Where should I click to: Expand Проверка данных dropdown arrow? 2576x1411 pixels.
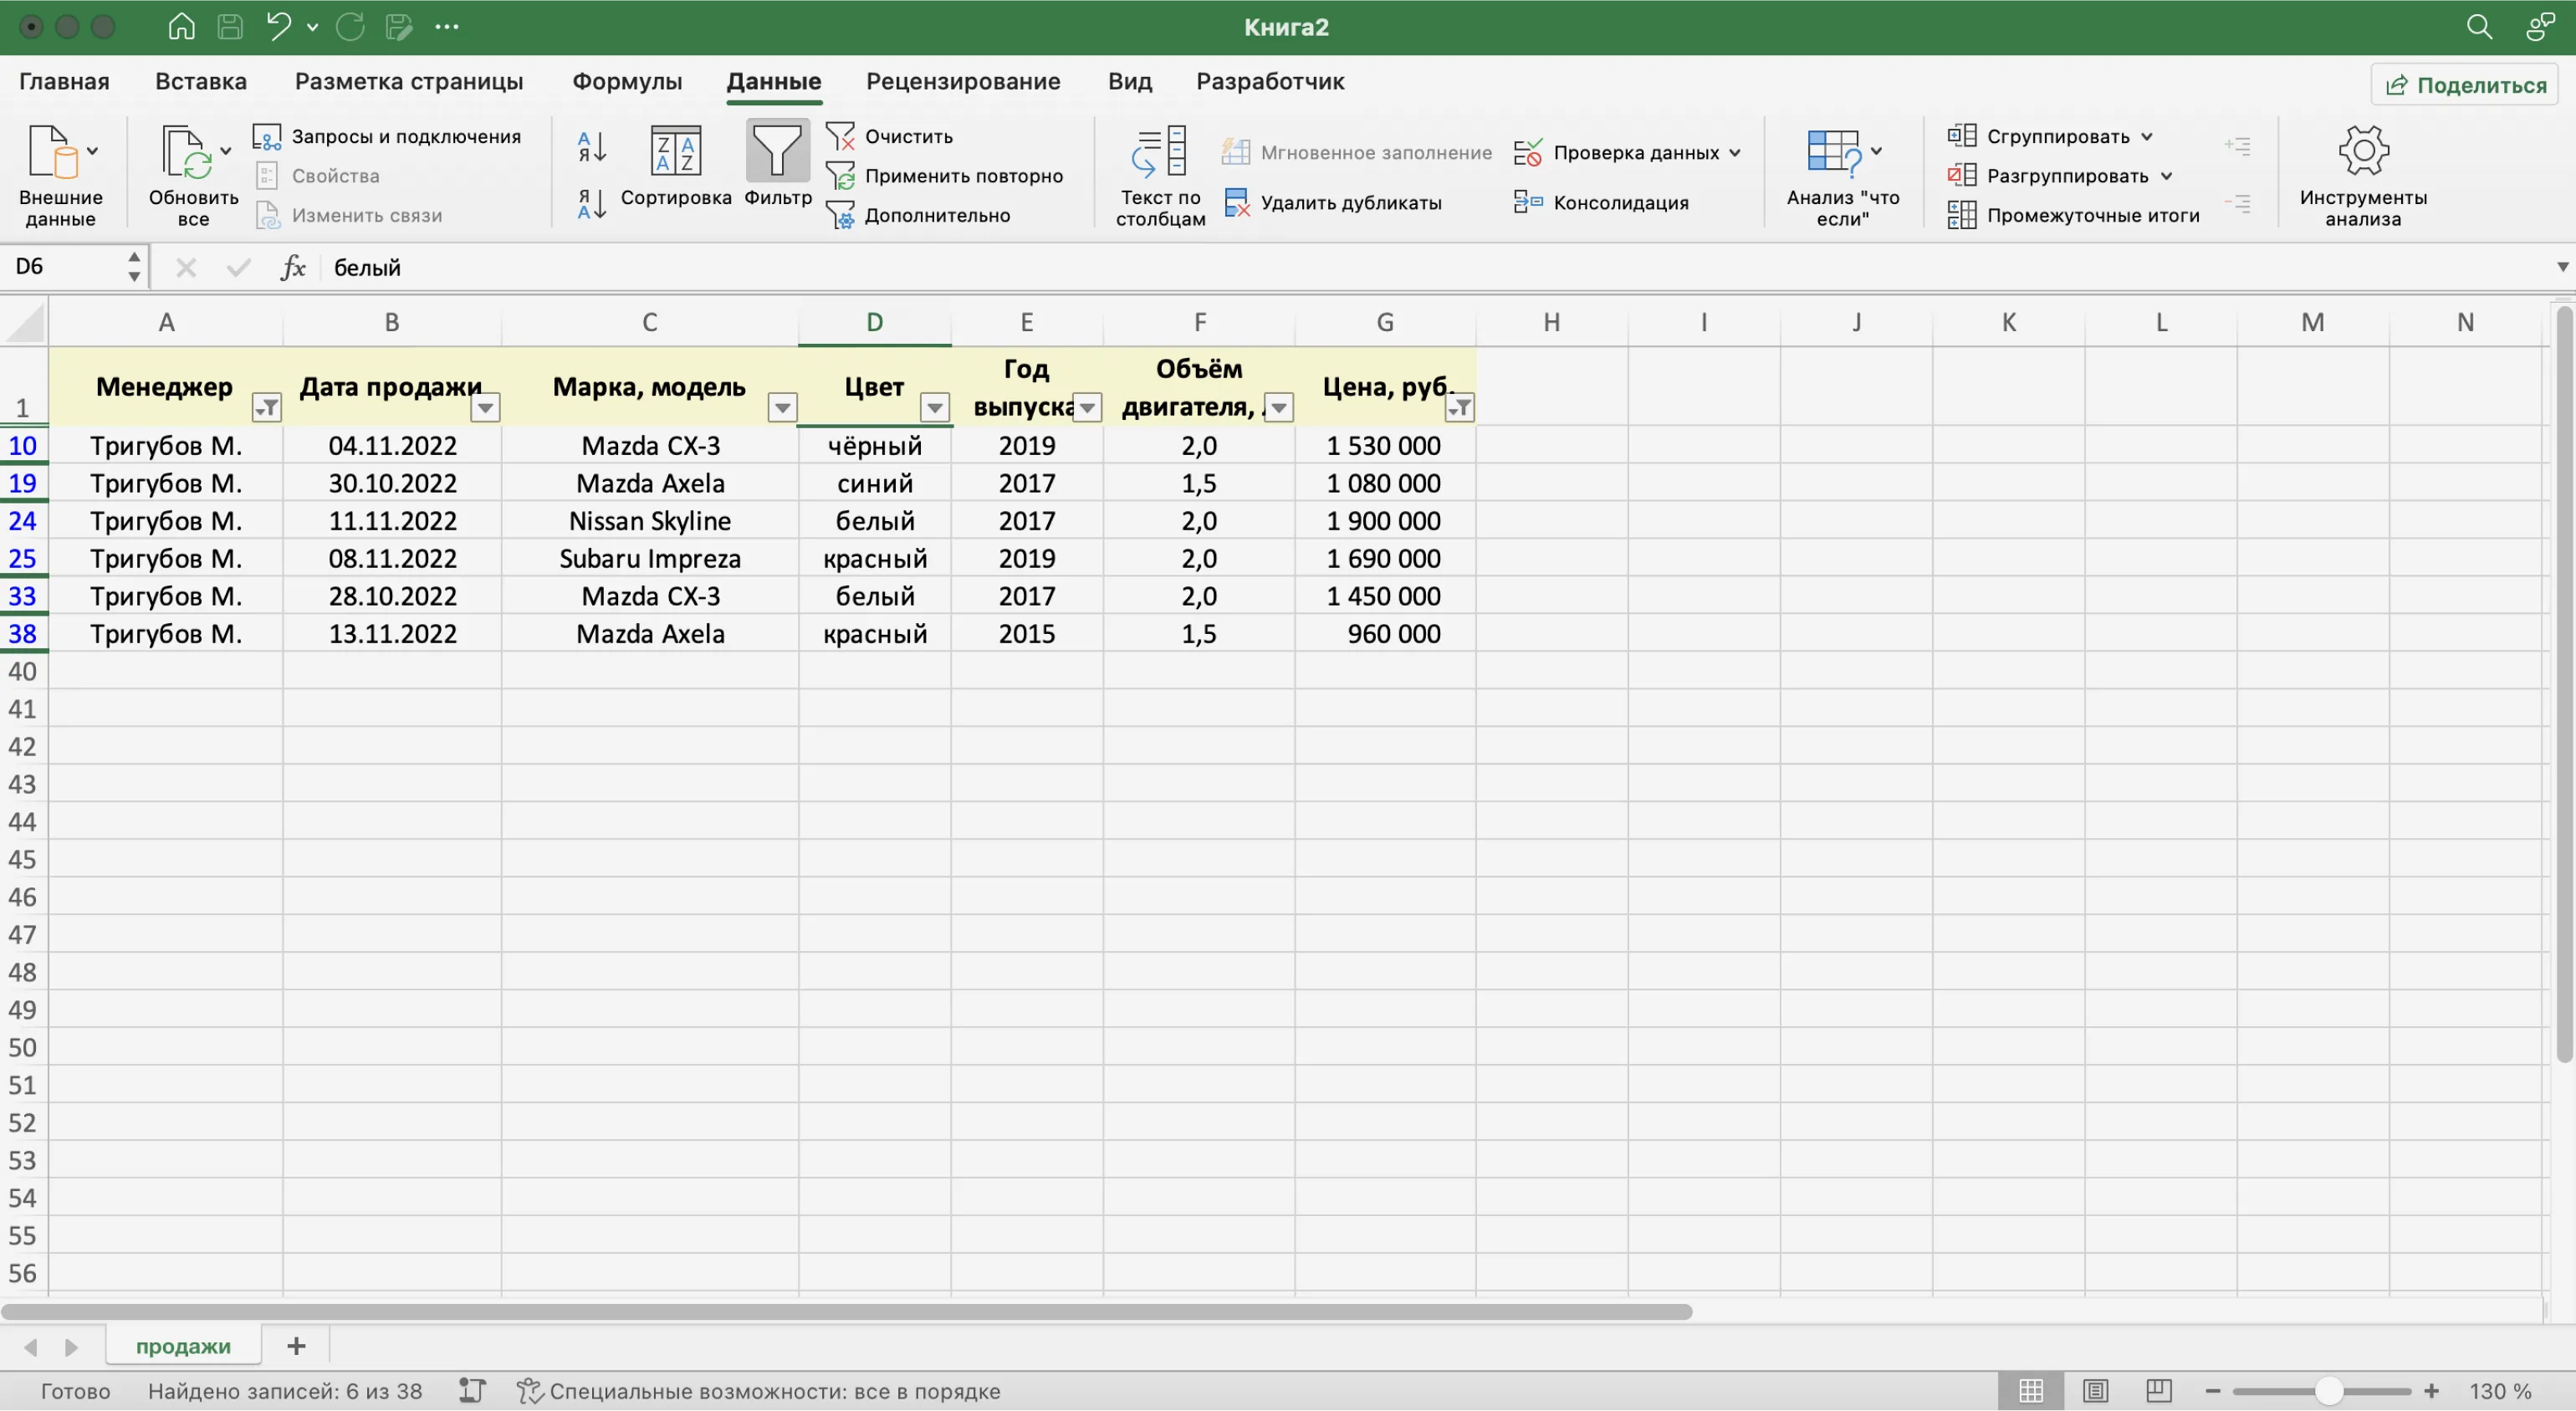pos(1735,153)
